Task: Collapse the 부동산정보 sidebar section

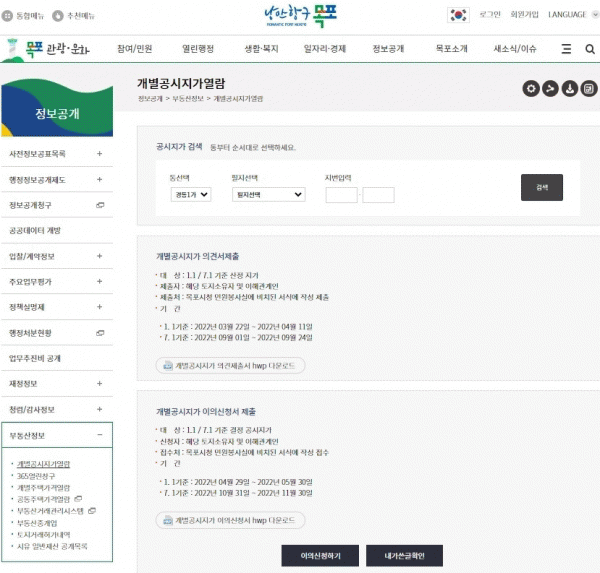Action: pyautogui.click(x=99, y=436)
